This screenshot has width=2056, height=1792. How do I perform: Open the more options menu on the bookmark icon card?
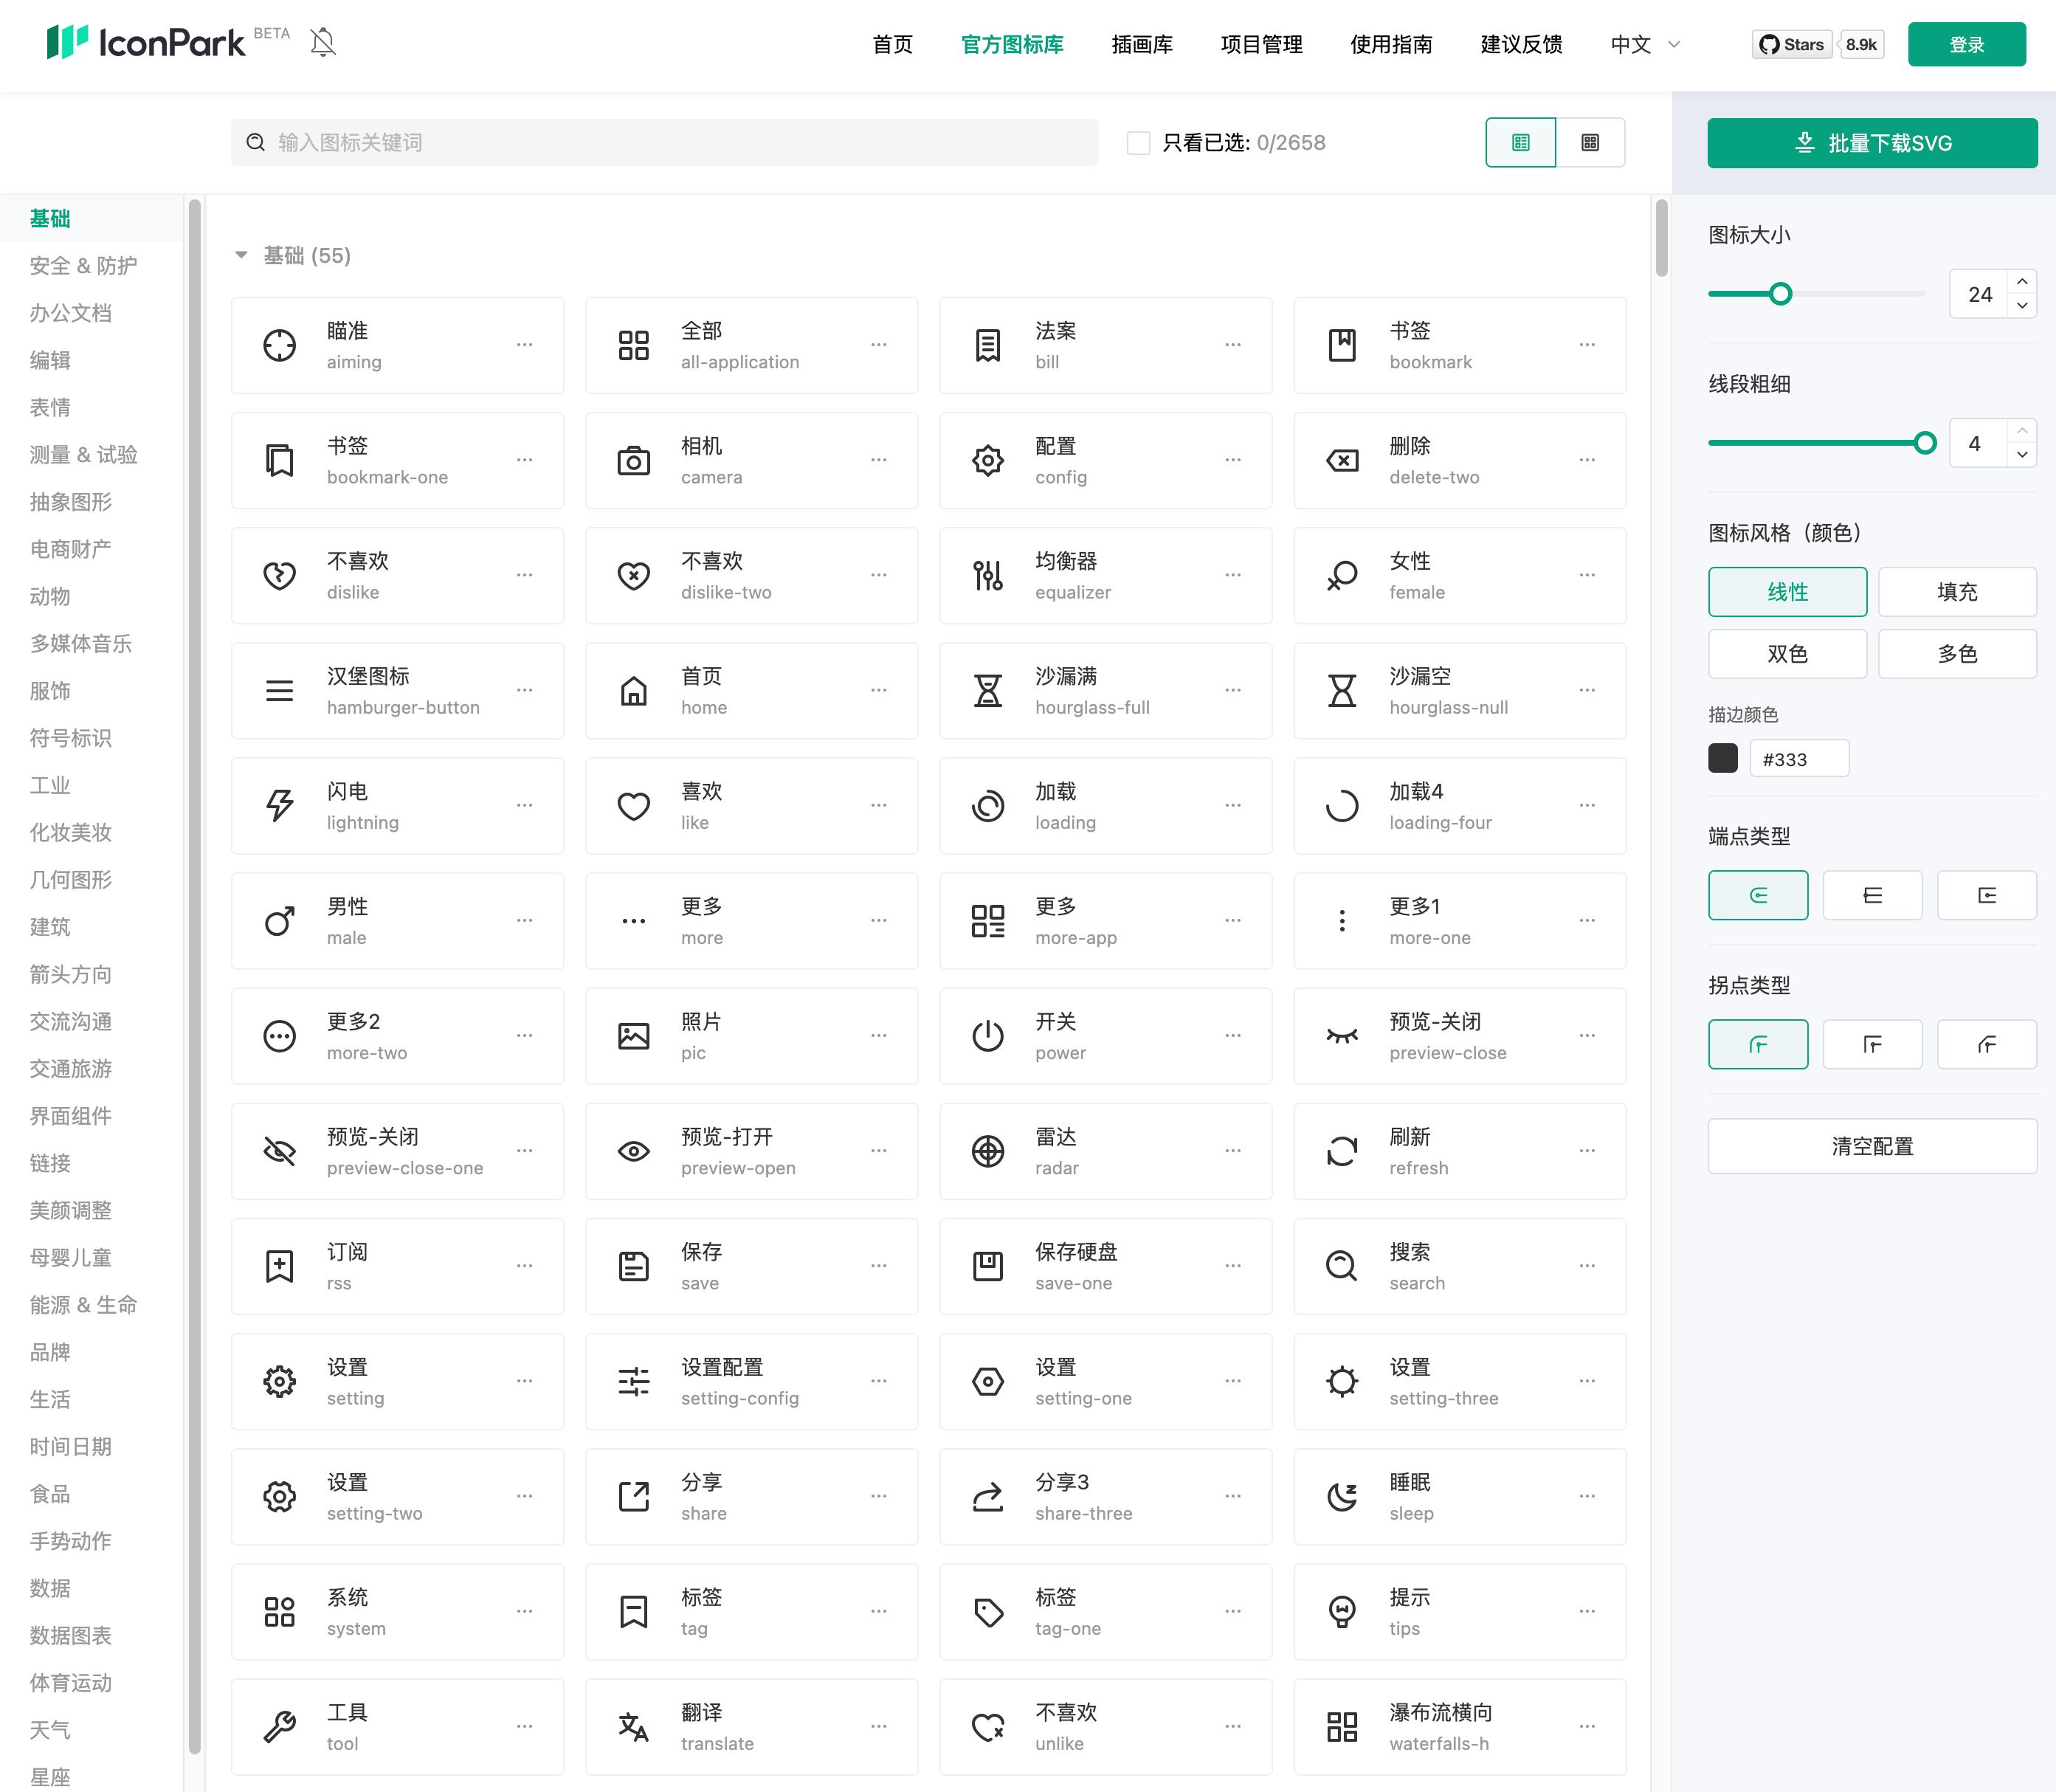tap(1587, 345)
